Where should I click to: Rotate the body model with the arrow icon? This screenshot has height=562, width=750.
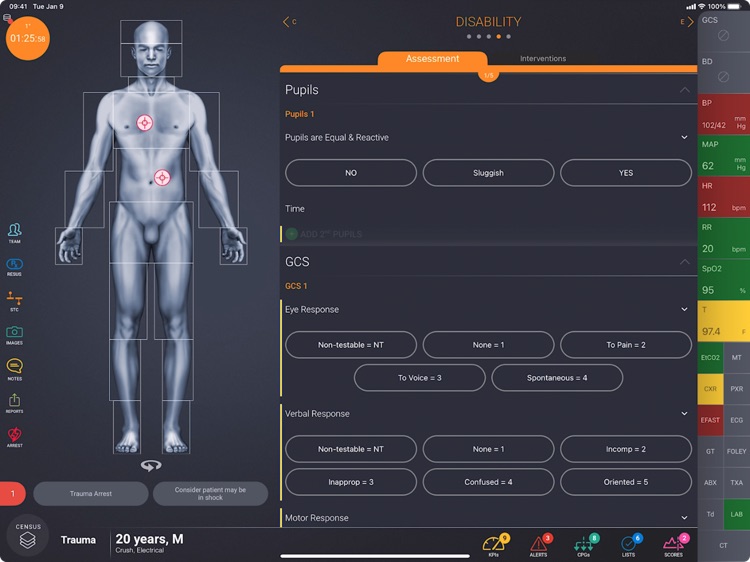click(151, 465)
